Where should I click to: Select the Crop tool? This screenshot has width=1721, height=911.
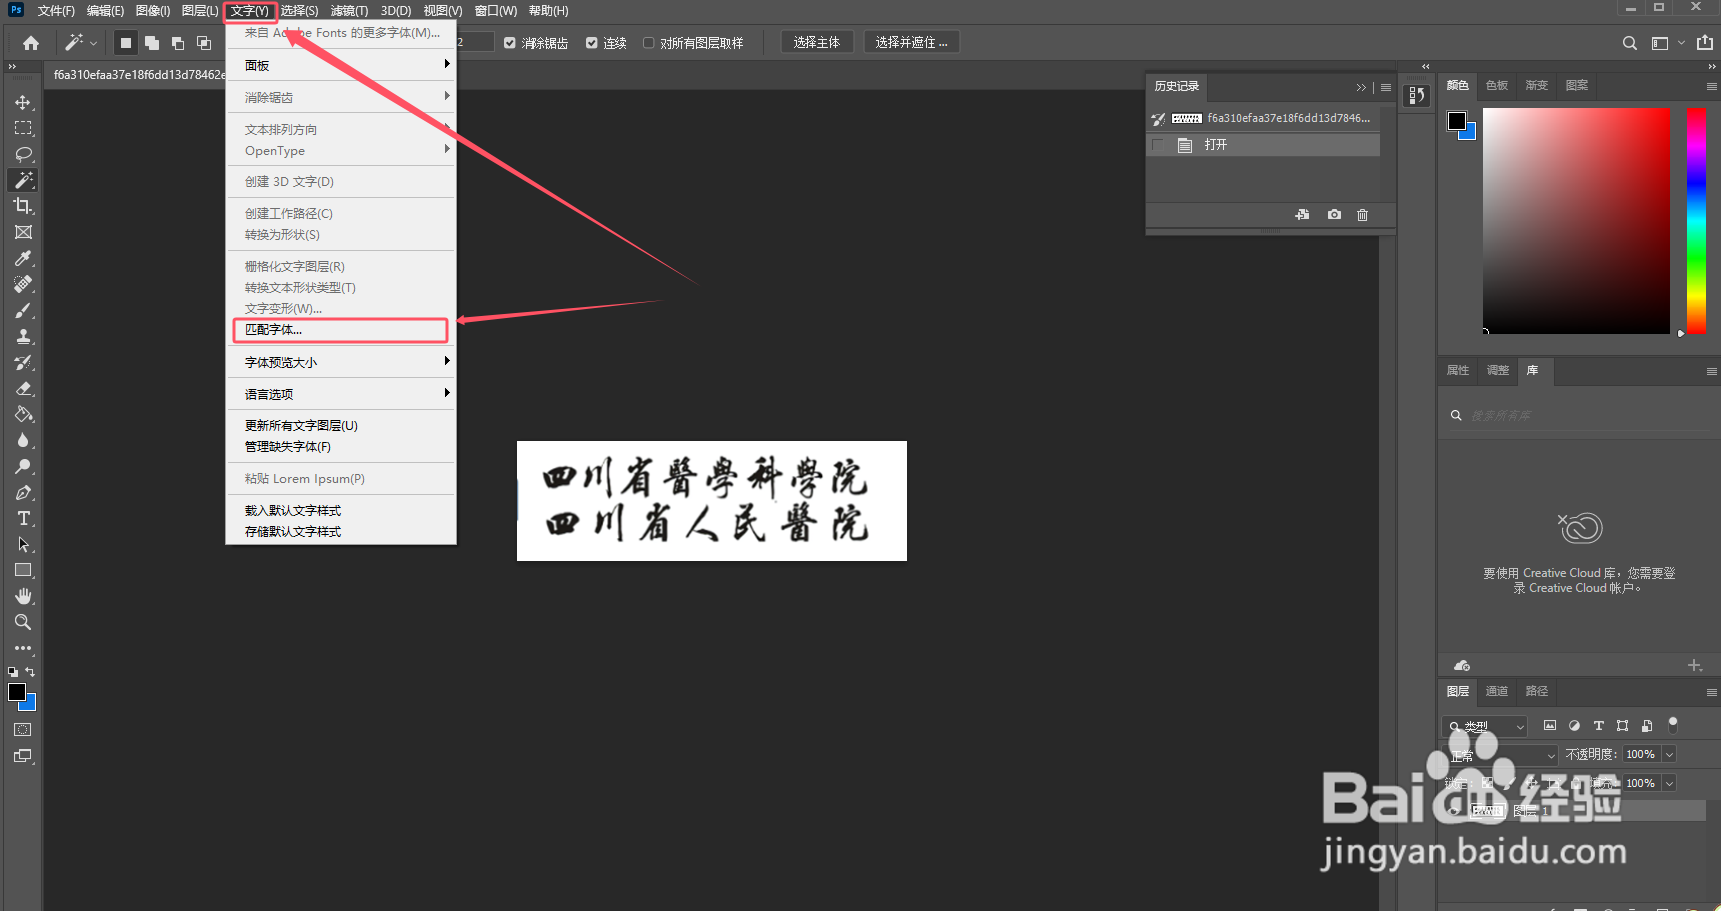pyautogui.click(x=23, y=206)
